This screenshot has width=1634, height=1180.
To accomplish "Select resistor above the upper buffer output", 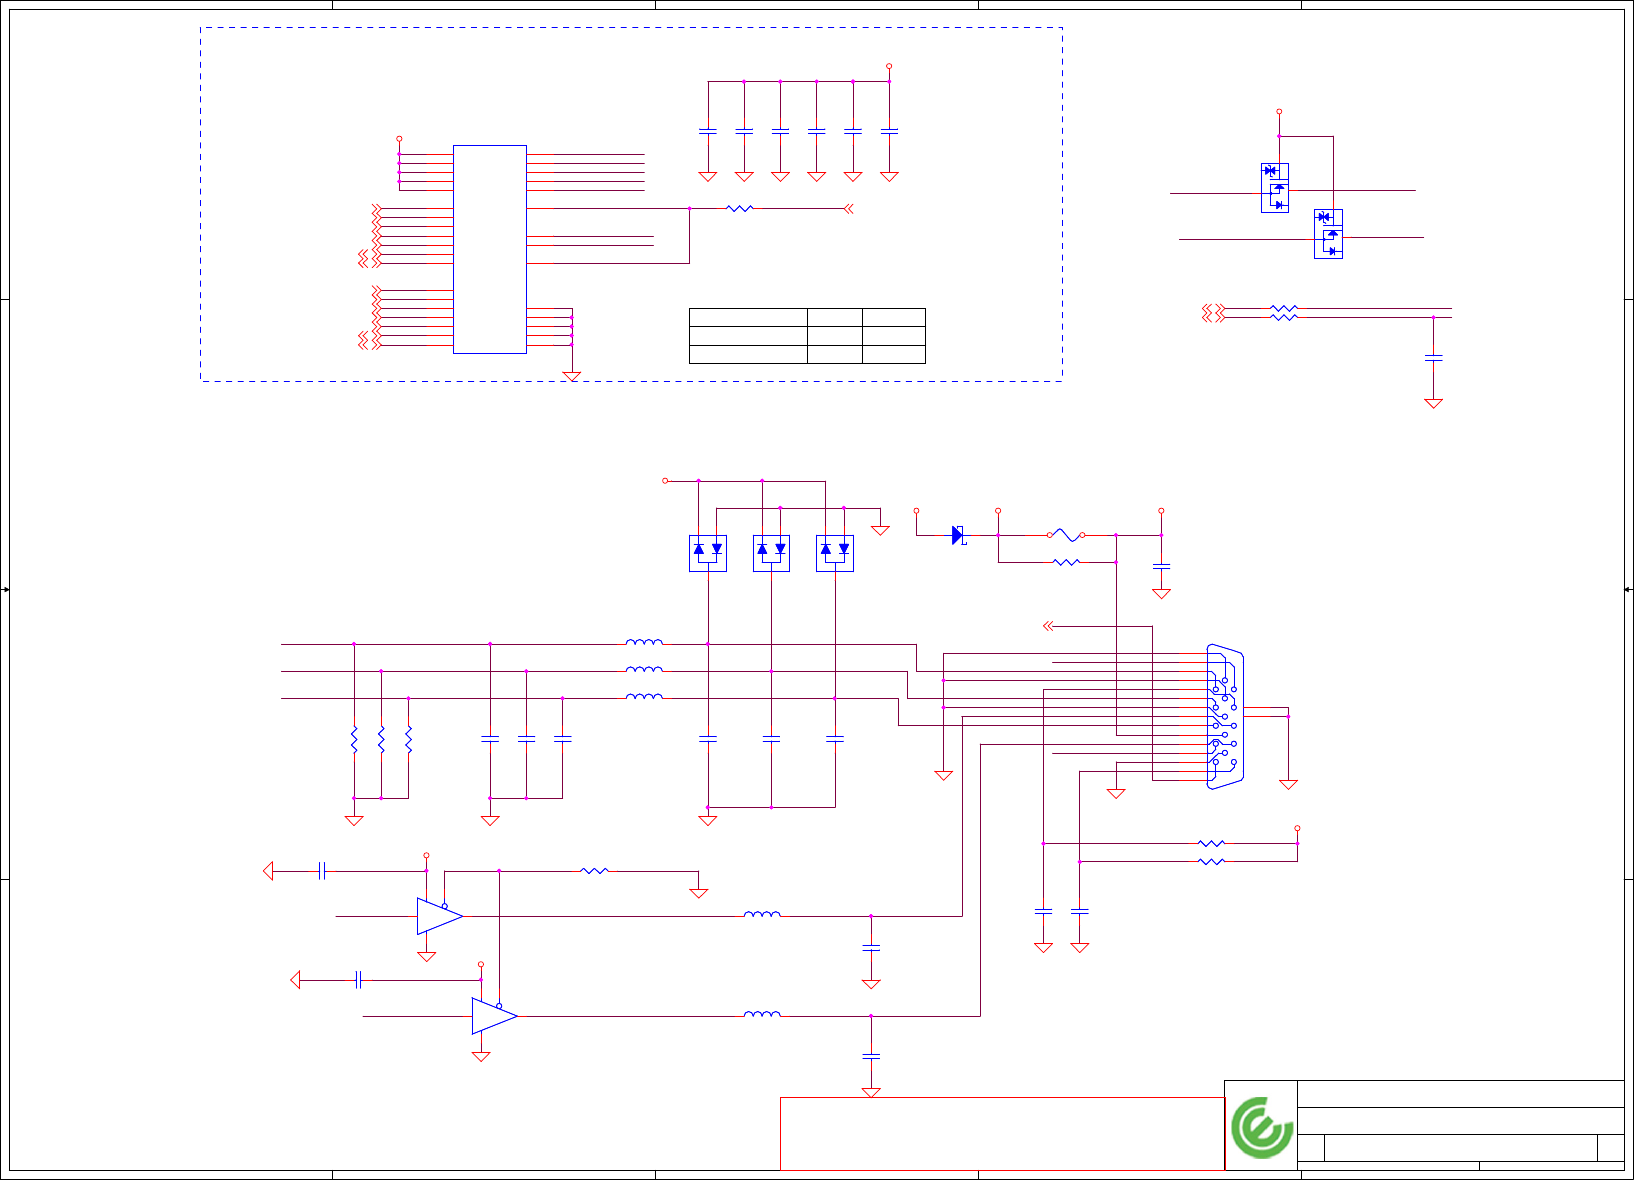I will 594,871.
